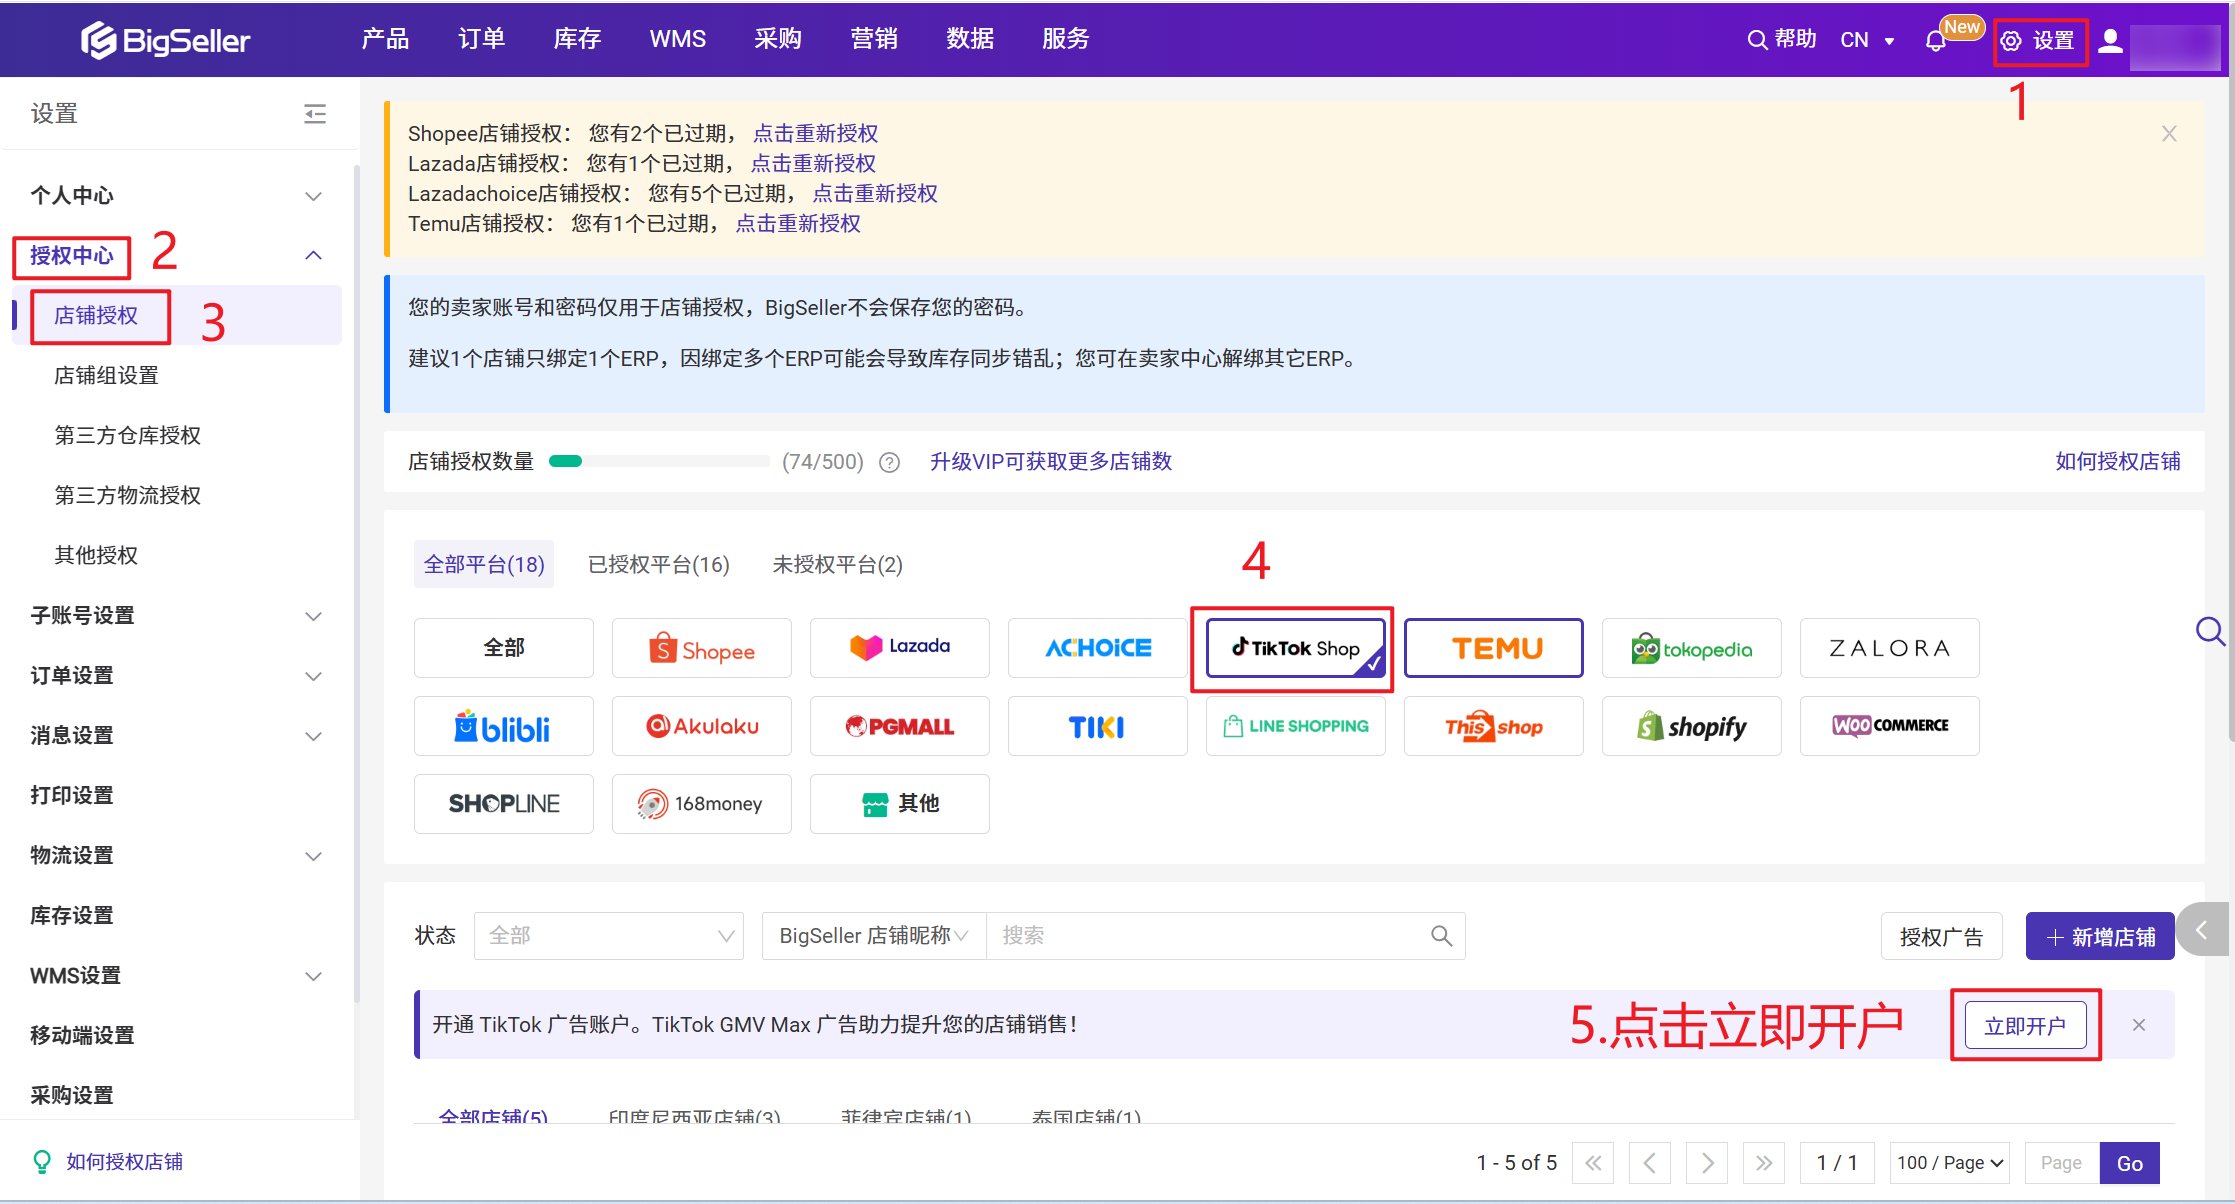
Task: Click the help question mark beside store count
Action: tap(889, 462)
